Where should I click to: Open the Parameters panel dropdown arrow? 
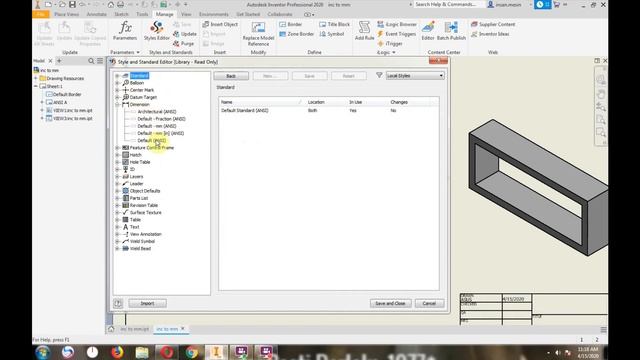[138, 52]
